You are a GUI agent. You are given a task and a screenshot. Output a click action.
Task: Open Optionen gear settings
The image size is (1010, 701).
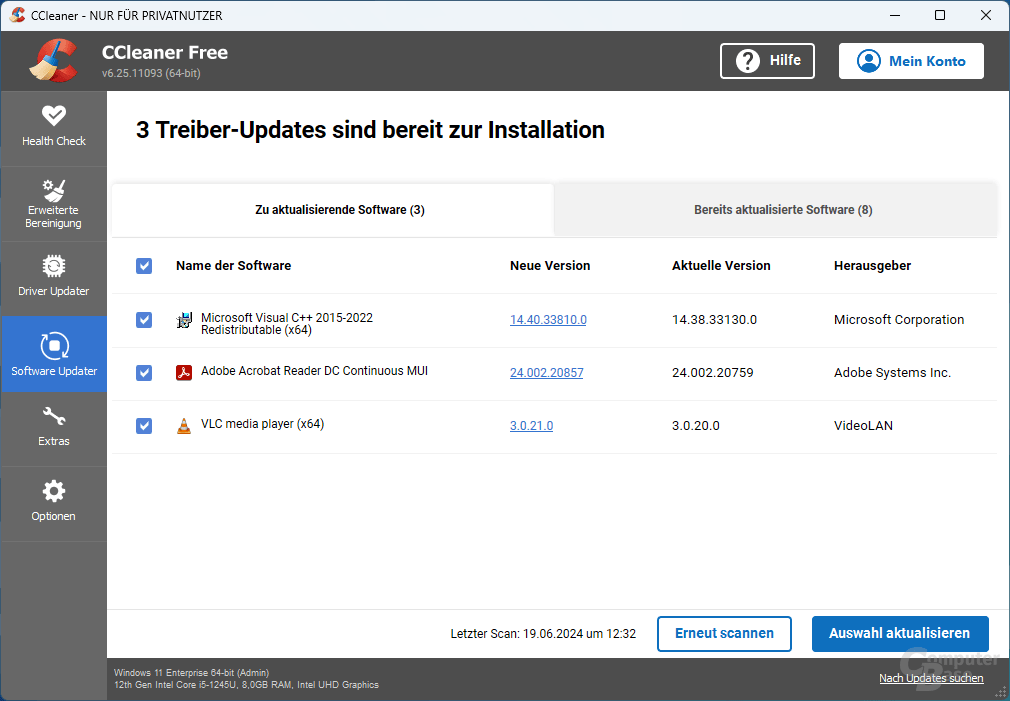pos(53,504)
